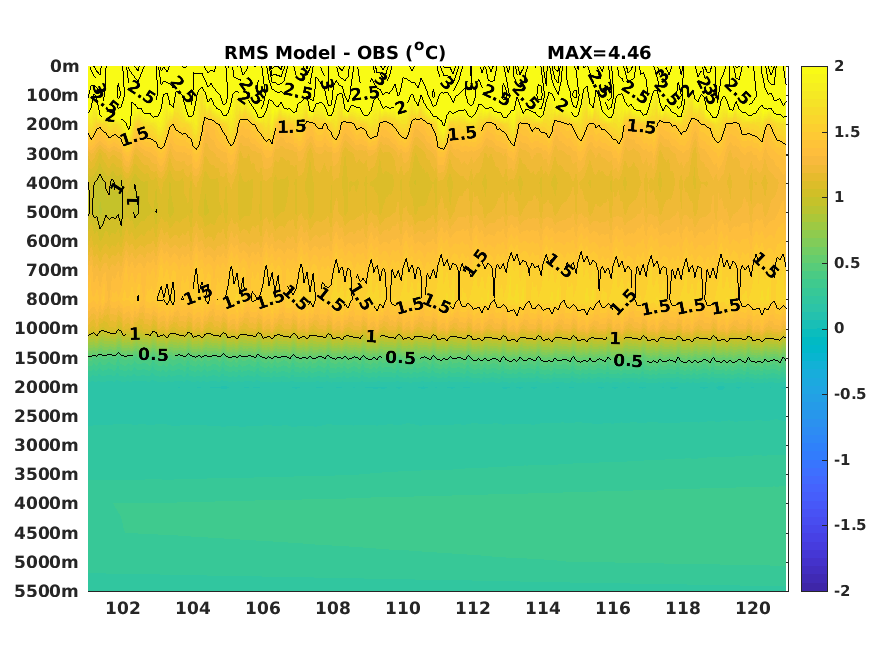Click the "114" x-axis tick label
The width and height of the screenshot is (875, 656).
coord(543,608)
